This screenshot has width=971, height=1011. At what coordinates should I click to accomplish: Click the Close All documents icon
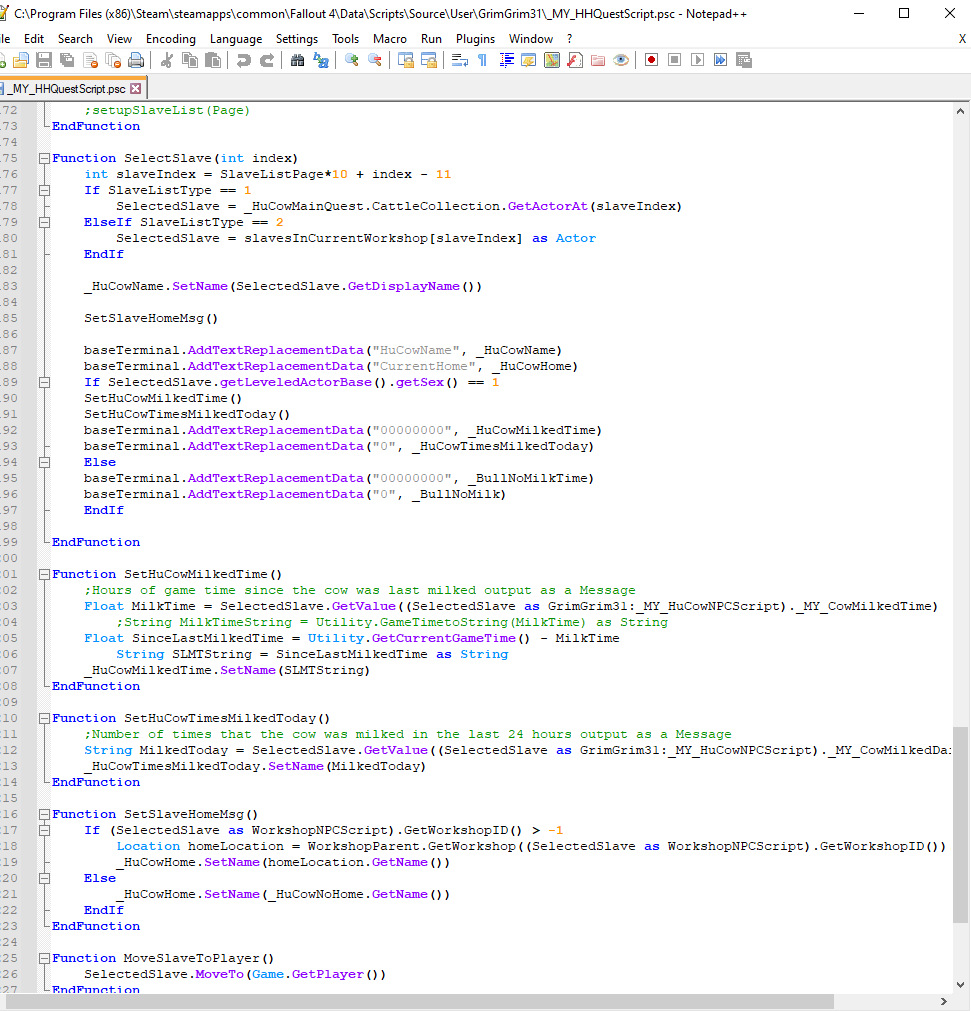(x=113, y=61)
